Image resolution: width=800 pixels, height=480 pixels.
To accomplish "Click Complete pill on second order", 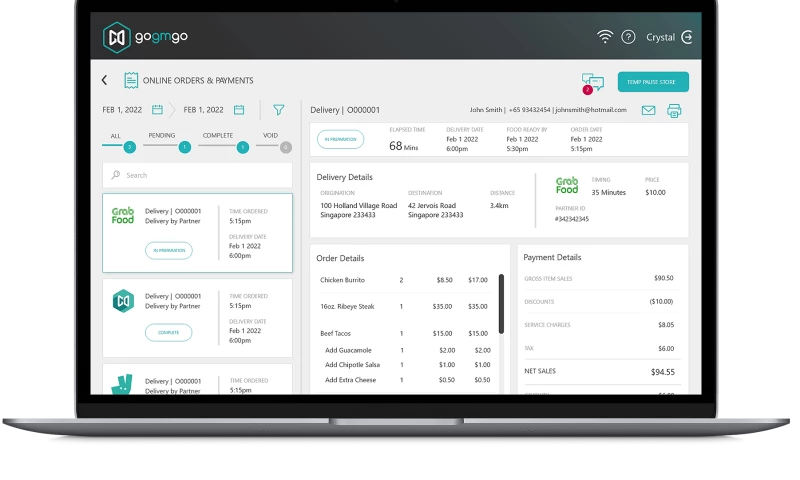I will click(168, 332).
